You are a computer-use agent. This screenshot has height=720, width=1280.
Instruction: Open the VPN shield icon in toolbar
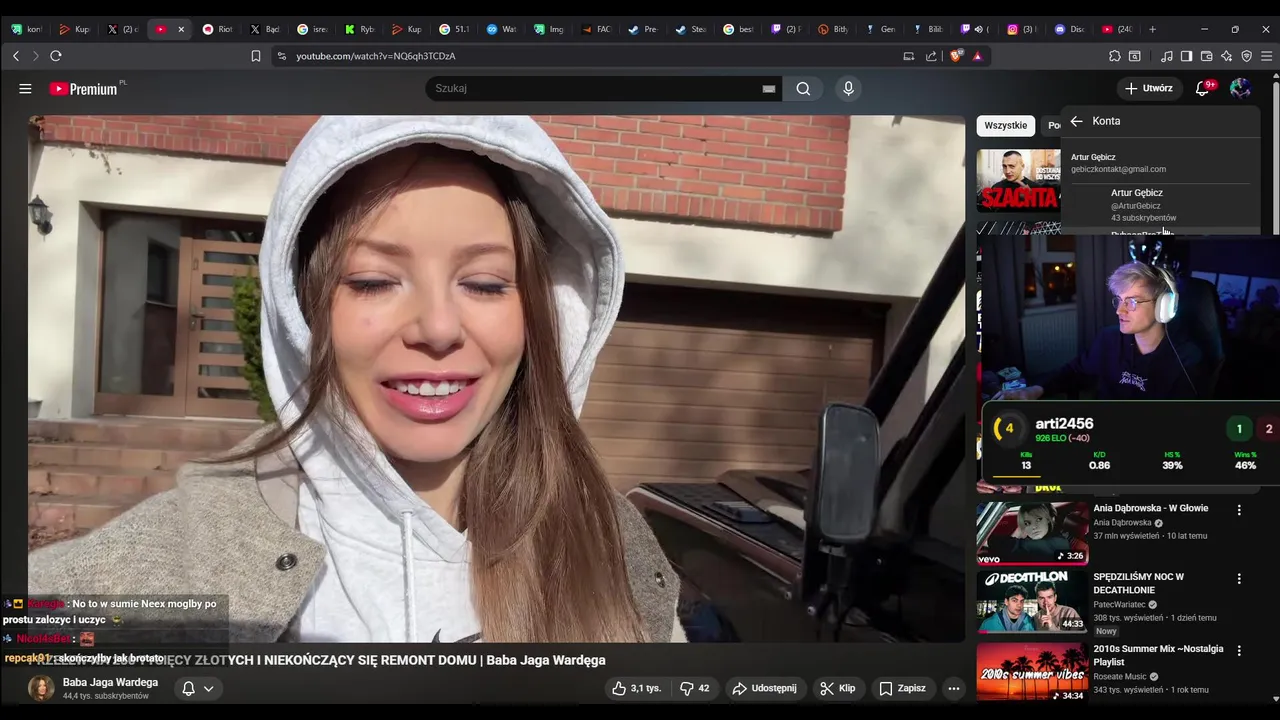click(1246, 56)
